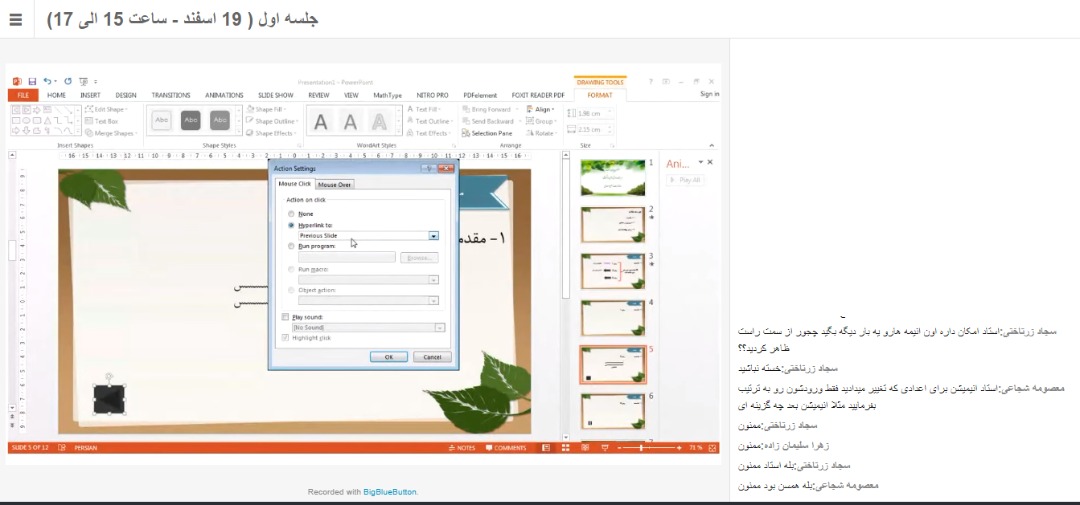Open the Notes pane from status bar
1080x505 pixels.
pos(464,448)
